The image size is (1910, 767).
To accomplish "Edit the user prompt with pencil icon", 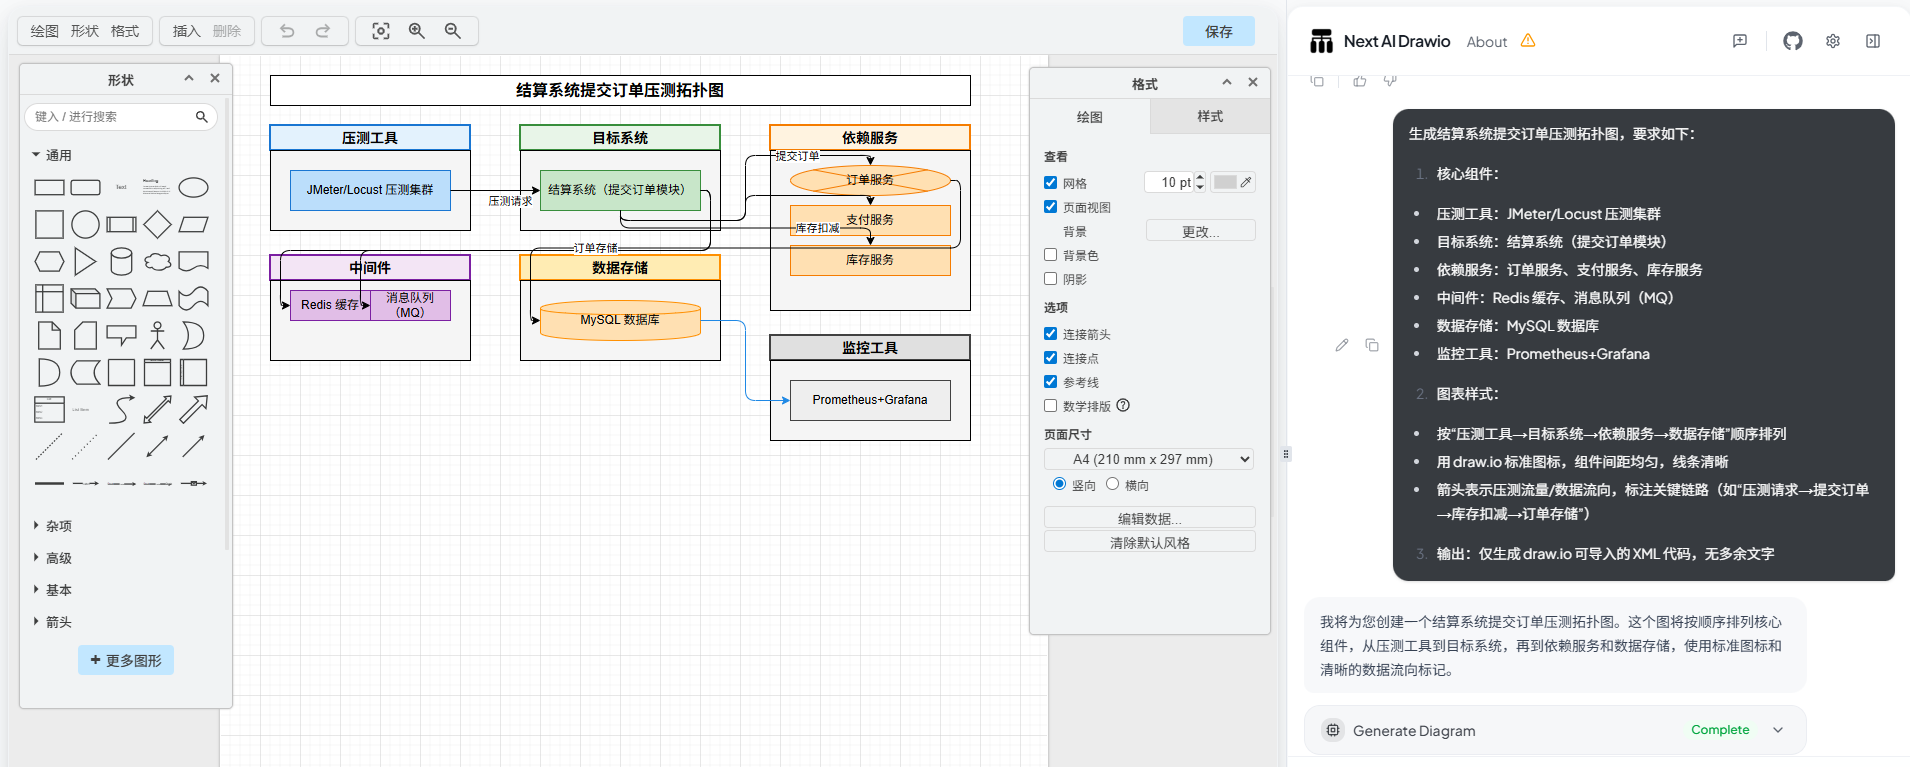I will click(1342, 345).
